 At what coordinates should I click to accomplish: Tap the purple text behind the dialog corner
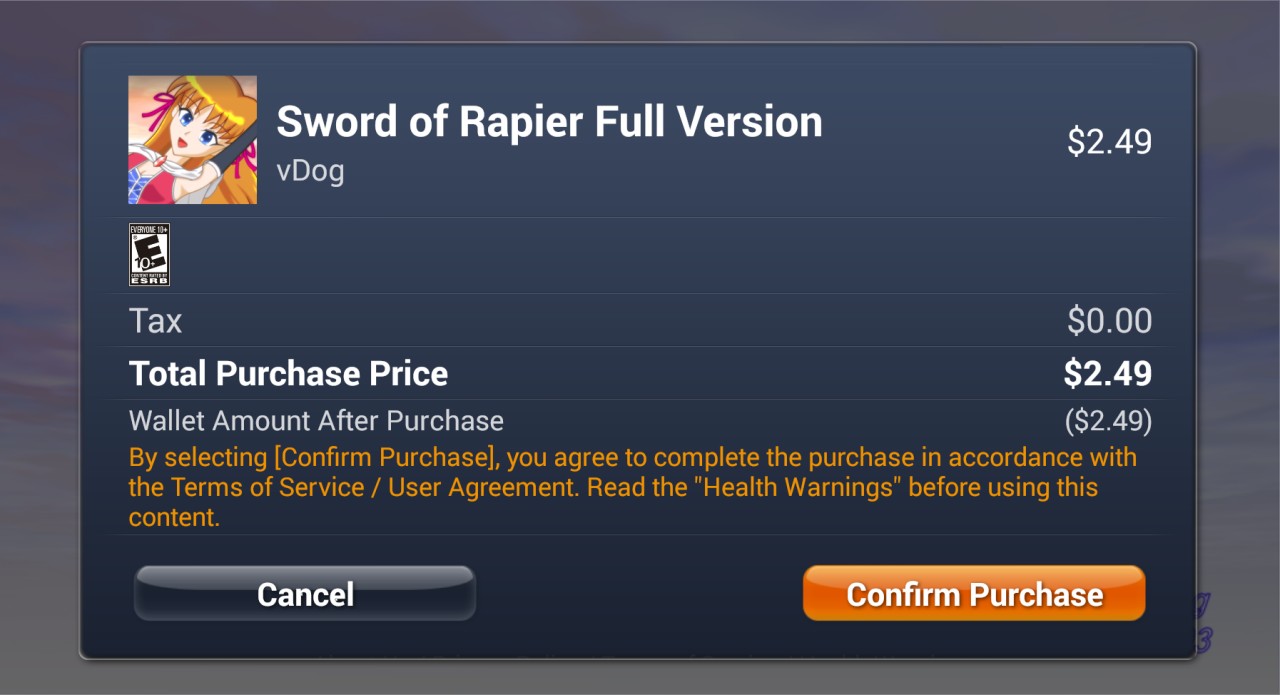point(1205,623)
